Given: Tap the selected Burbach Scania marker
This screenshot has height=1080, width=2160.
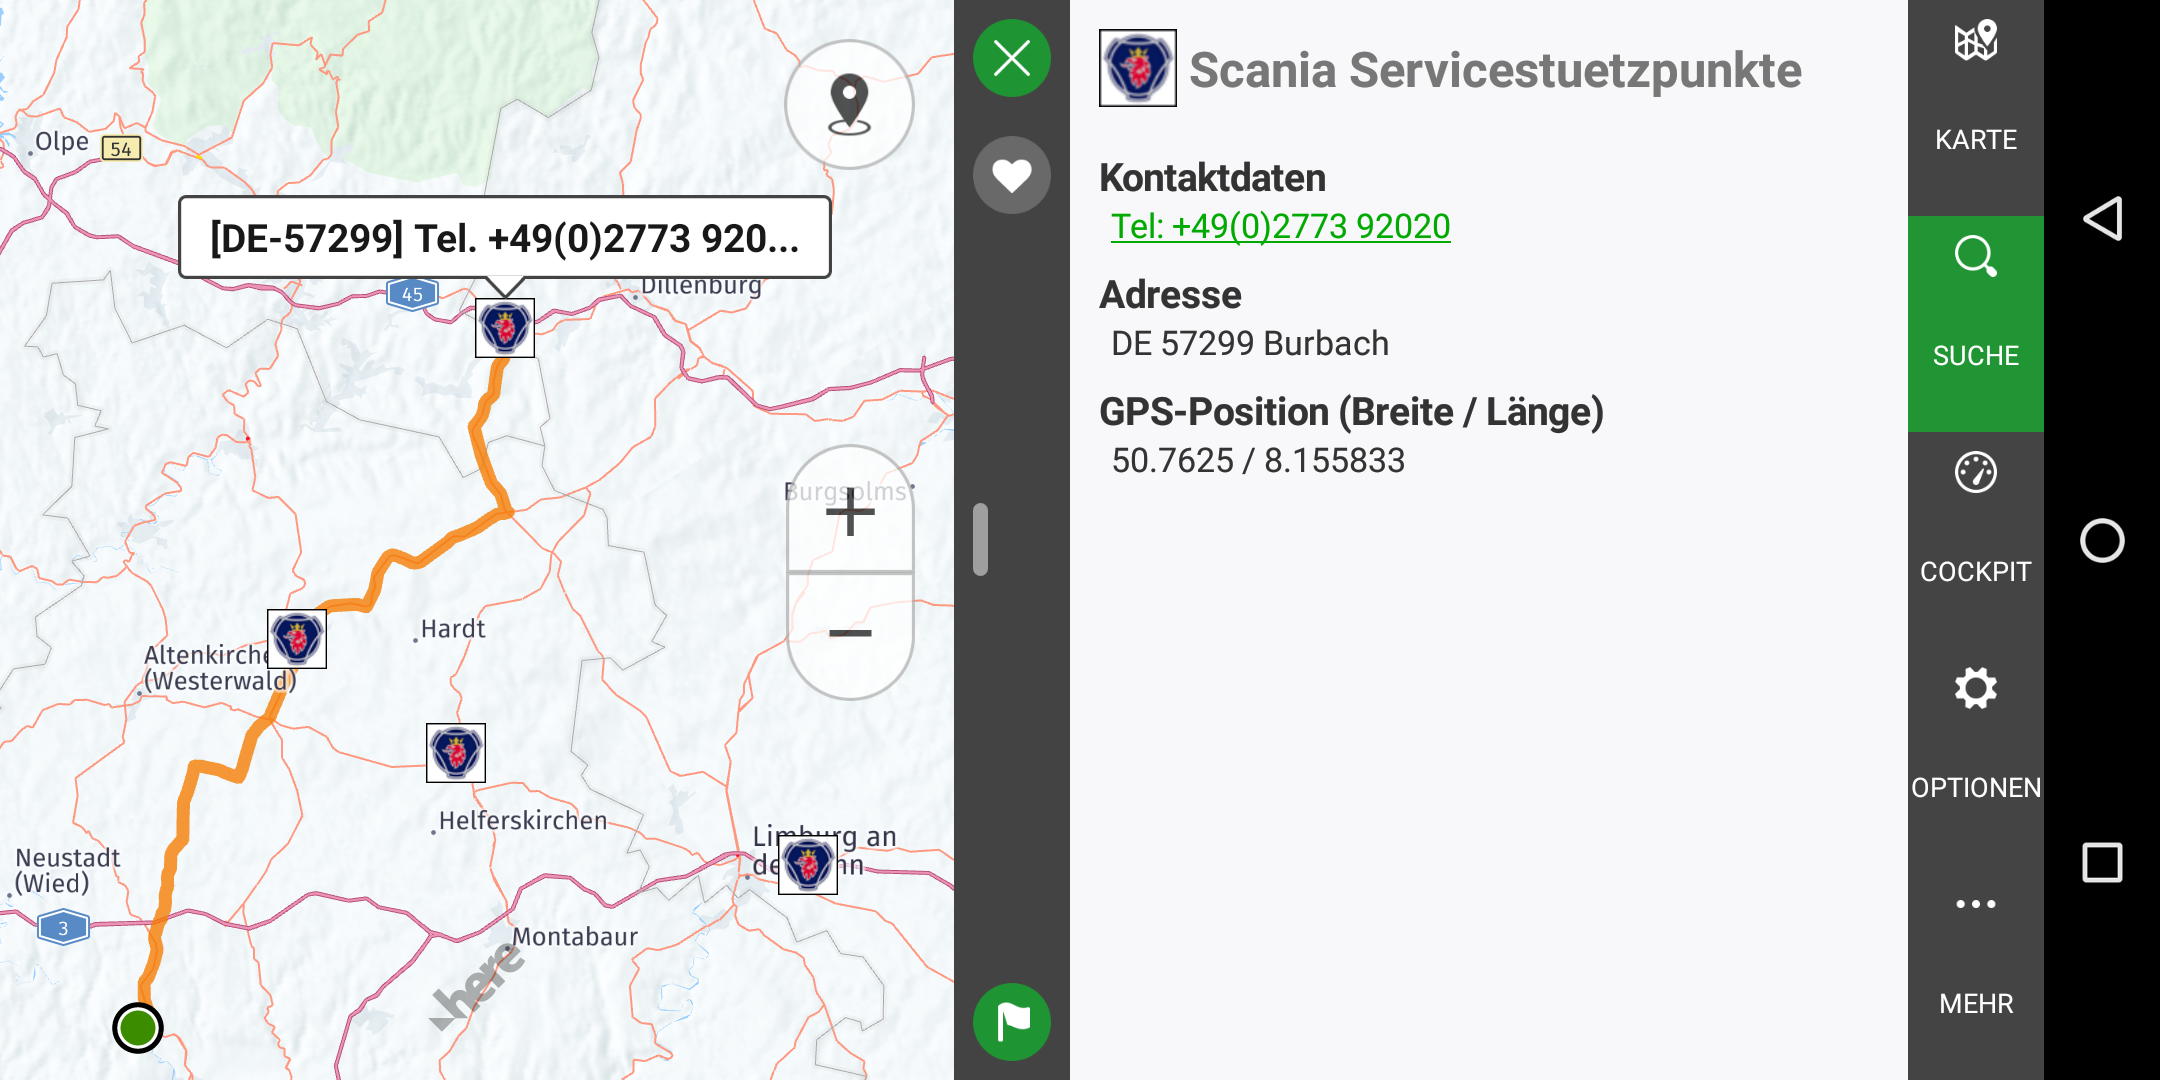Looking at the screenshot, I should click(x=505, y=328).
